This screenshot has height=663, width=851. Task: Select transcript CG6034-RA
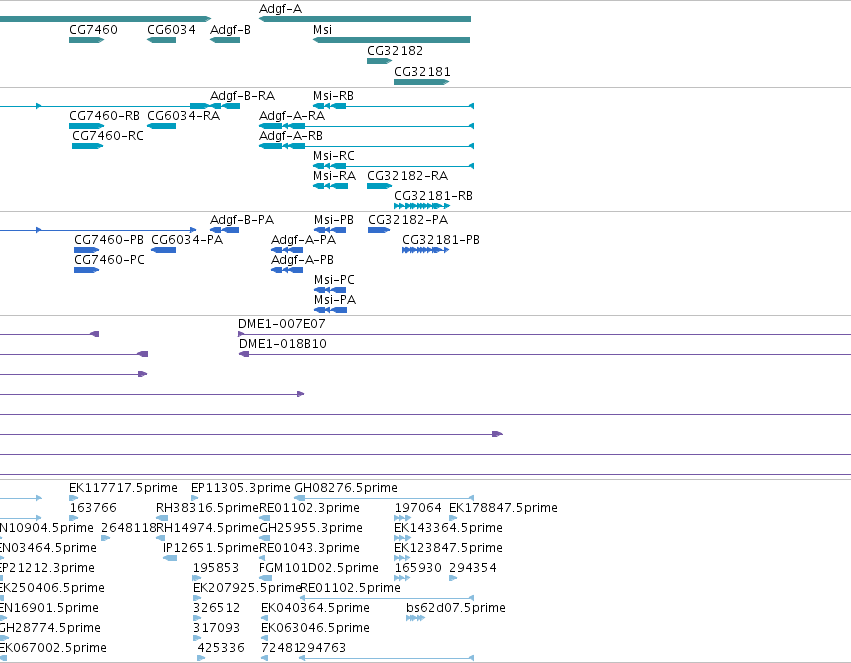161,126
